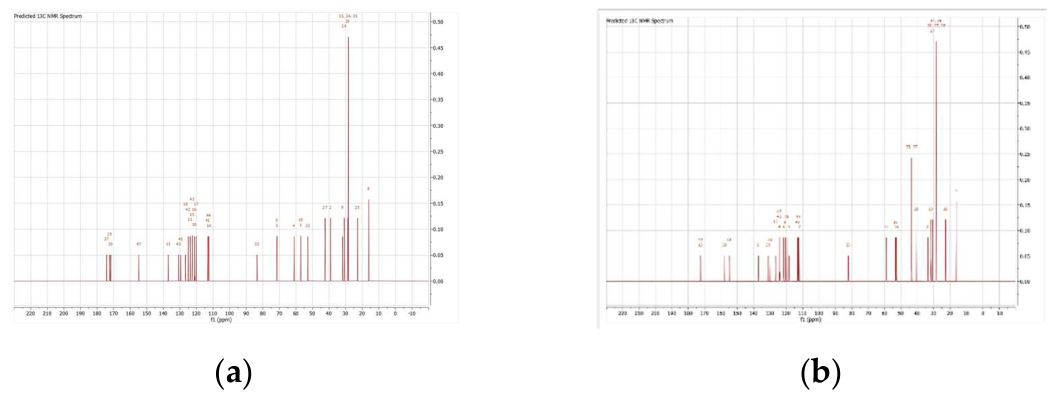1055x398 pixels.
Task: Click y-axis value 0.30 in spectrum (a)
Action: click(x=439, y=126)
